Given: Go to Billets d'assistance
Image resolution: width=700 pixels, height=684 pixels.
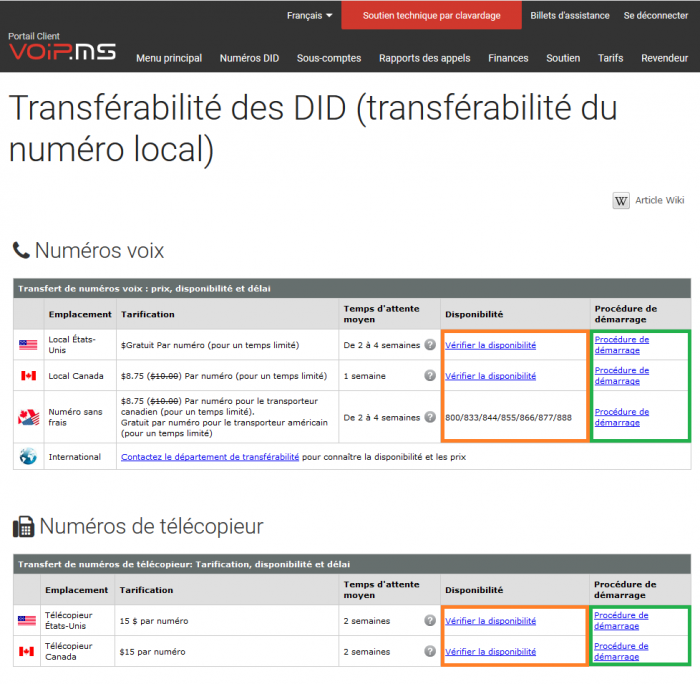Looking at the screenshot, I should click(570, 16).
